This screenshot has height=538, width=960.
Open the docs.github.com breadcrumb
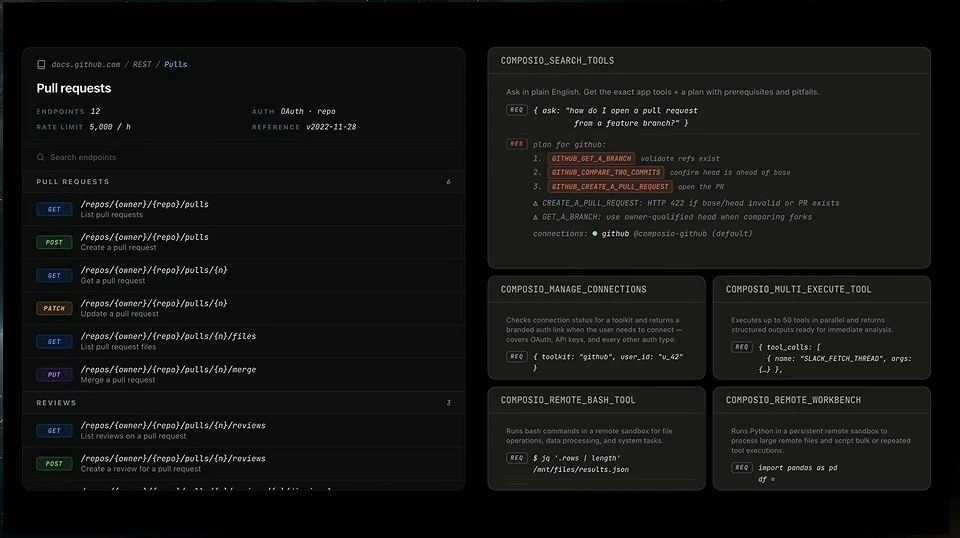click(x=86, y=64)
